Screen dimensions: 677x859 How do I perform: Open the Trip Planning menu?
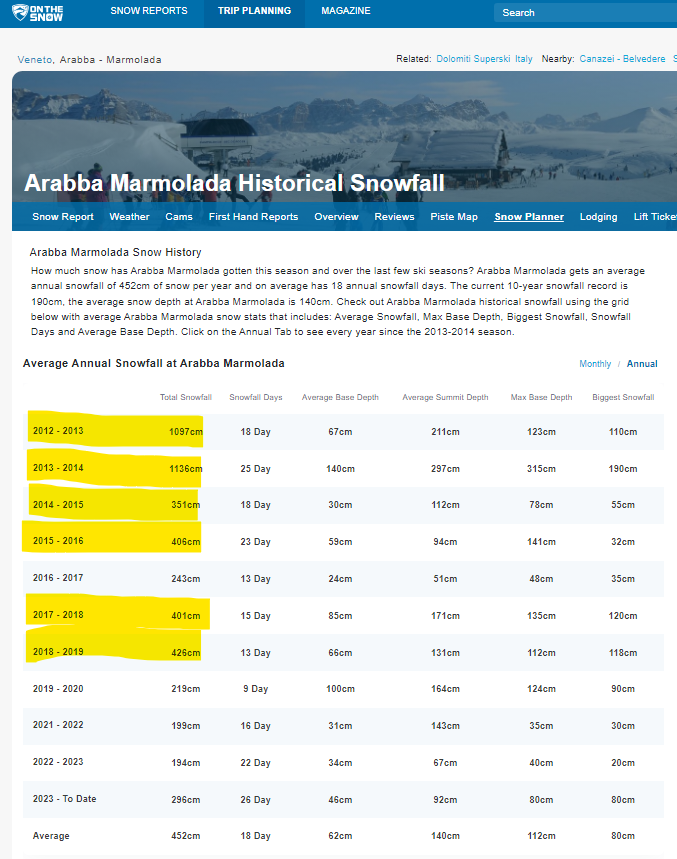tap(254, 11)
